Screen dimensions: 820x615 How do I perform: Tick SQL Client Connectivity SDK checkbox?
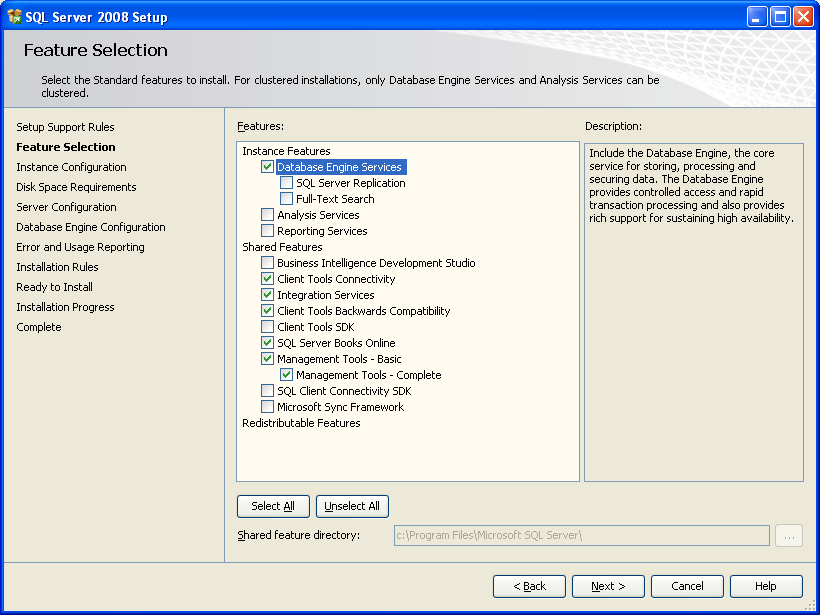pos(267,391)
